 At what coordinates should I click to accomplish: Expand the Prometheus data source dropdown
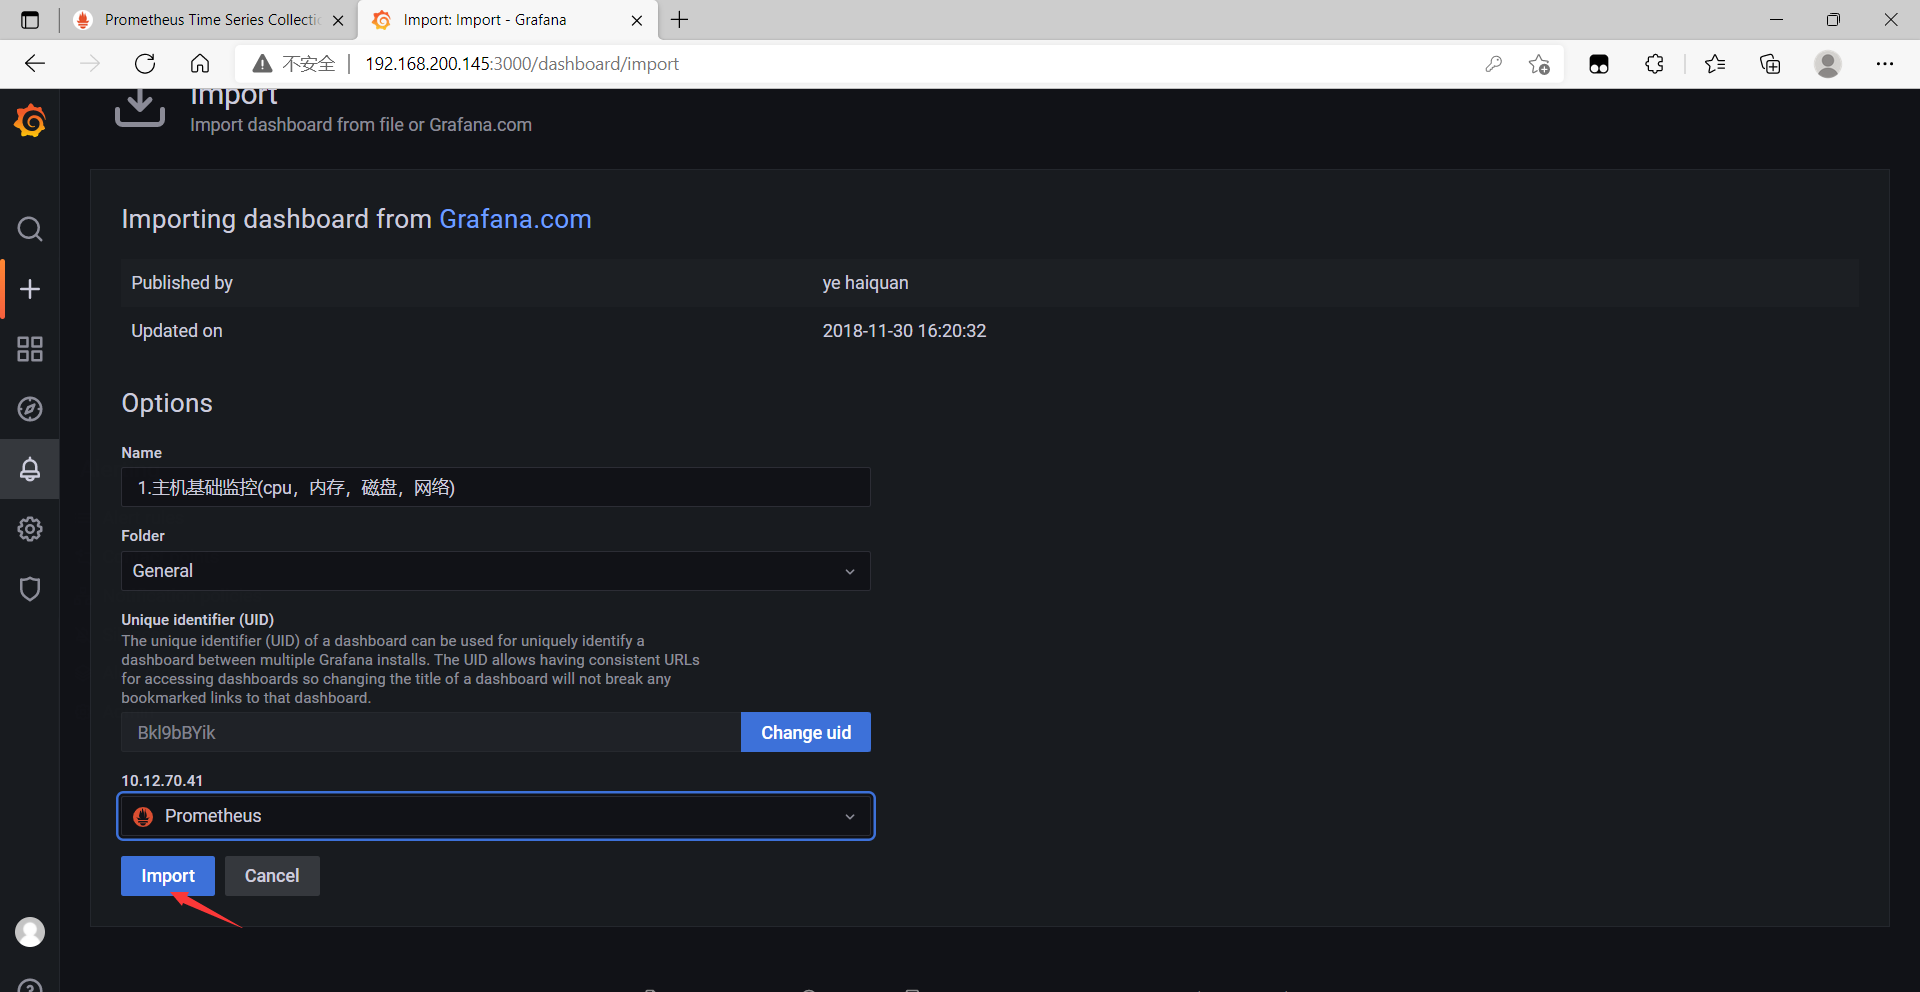(496, 816)
